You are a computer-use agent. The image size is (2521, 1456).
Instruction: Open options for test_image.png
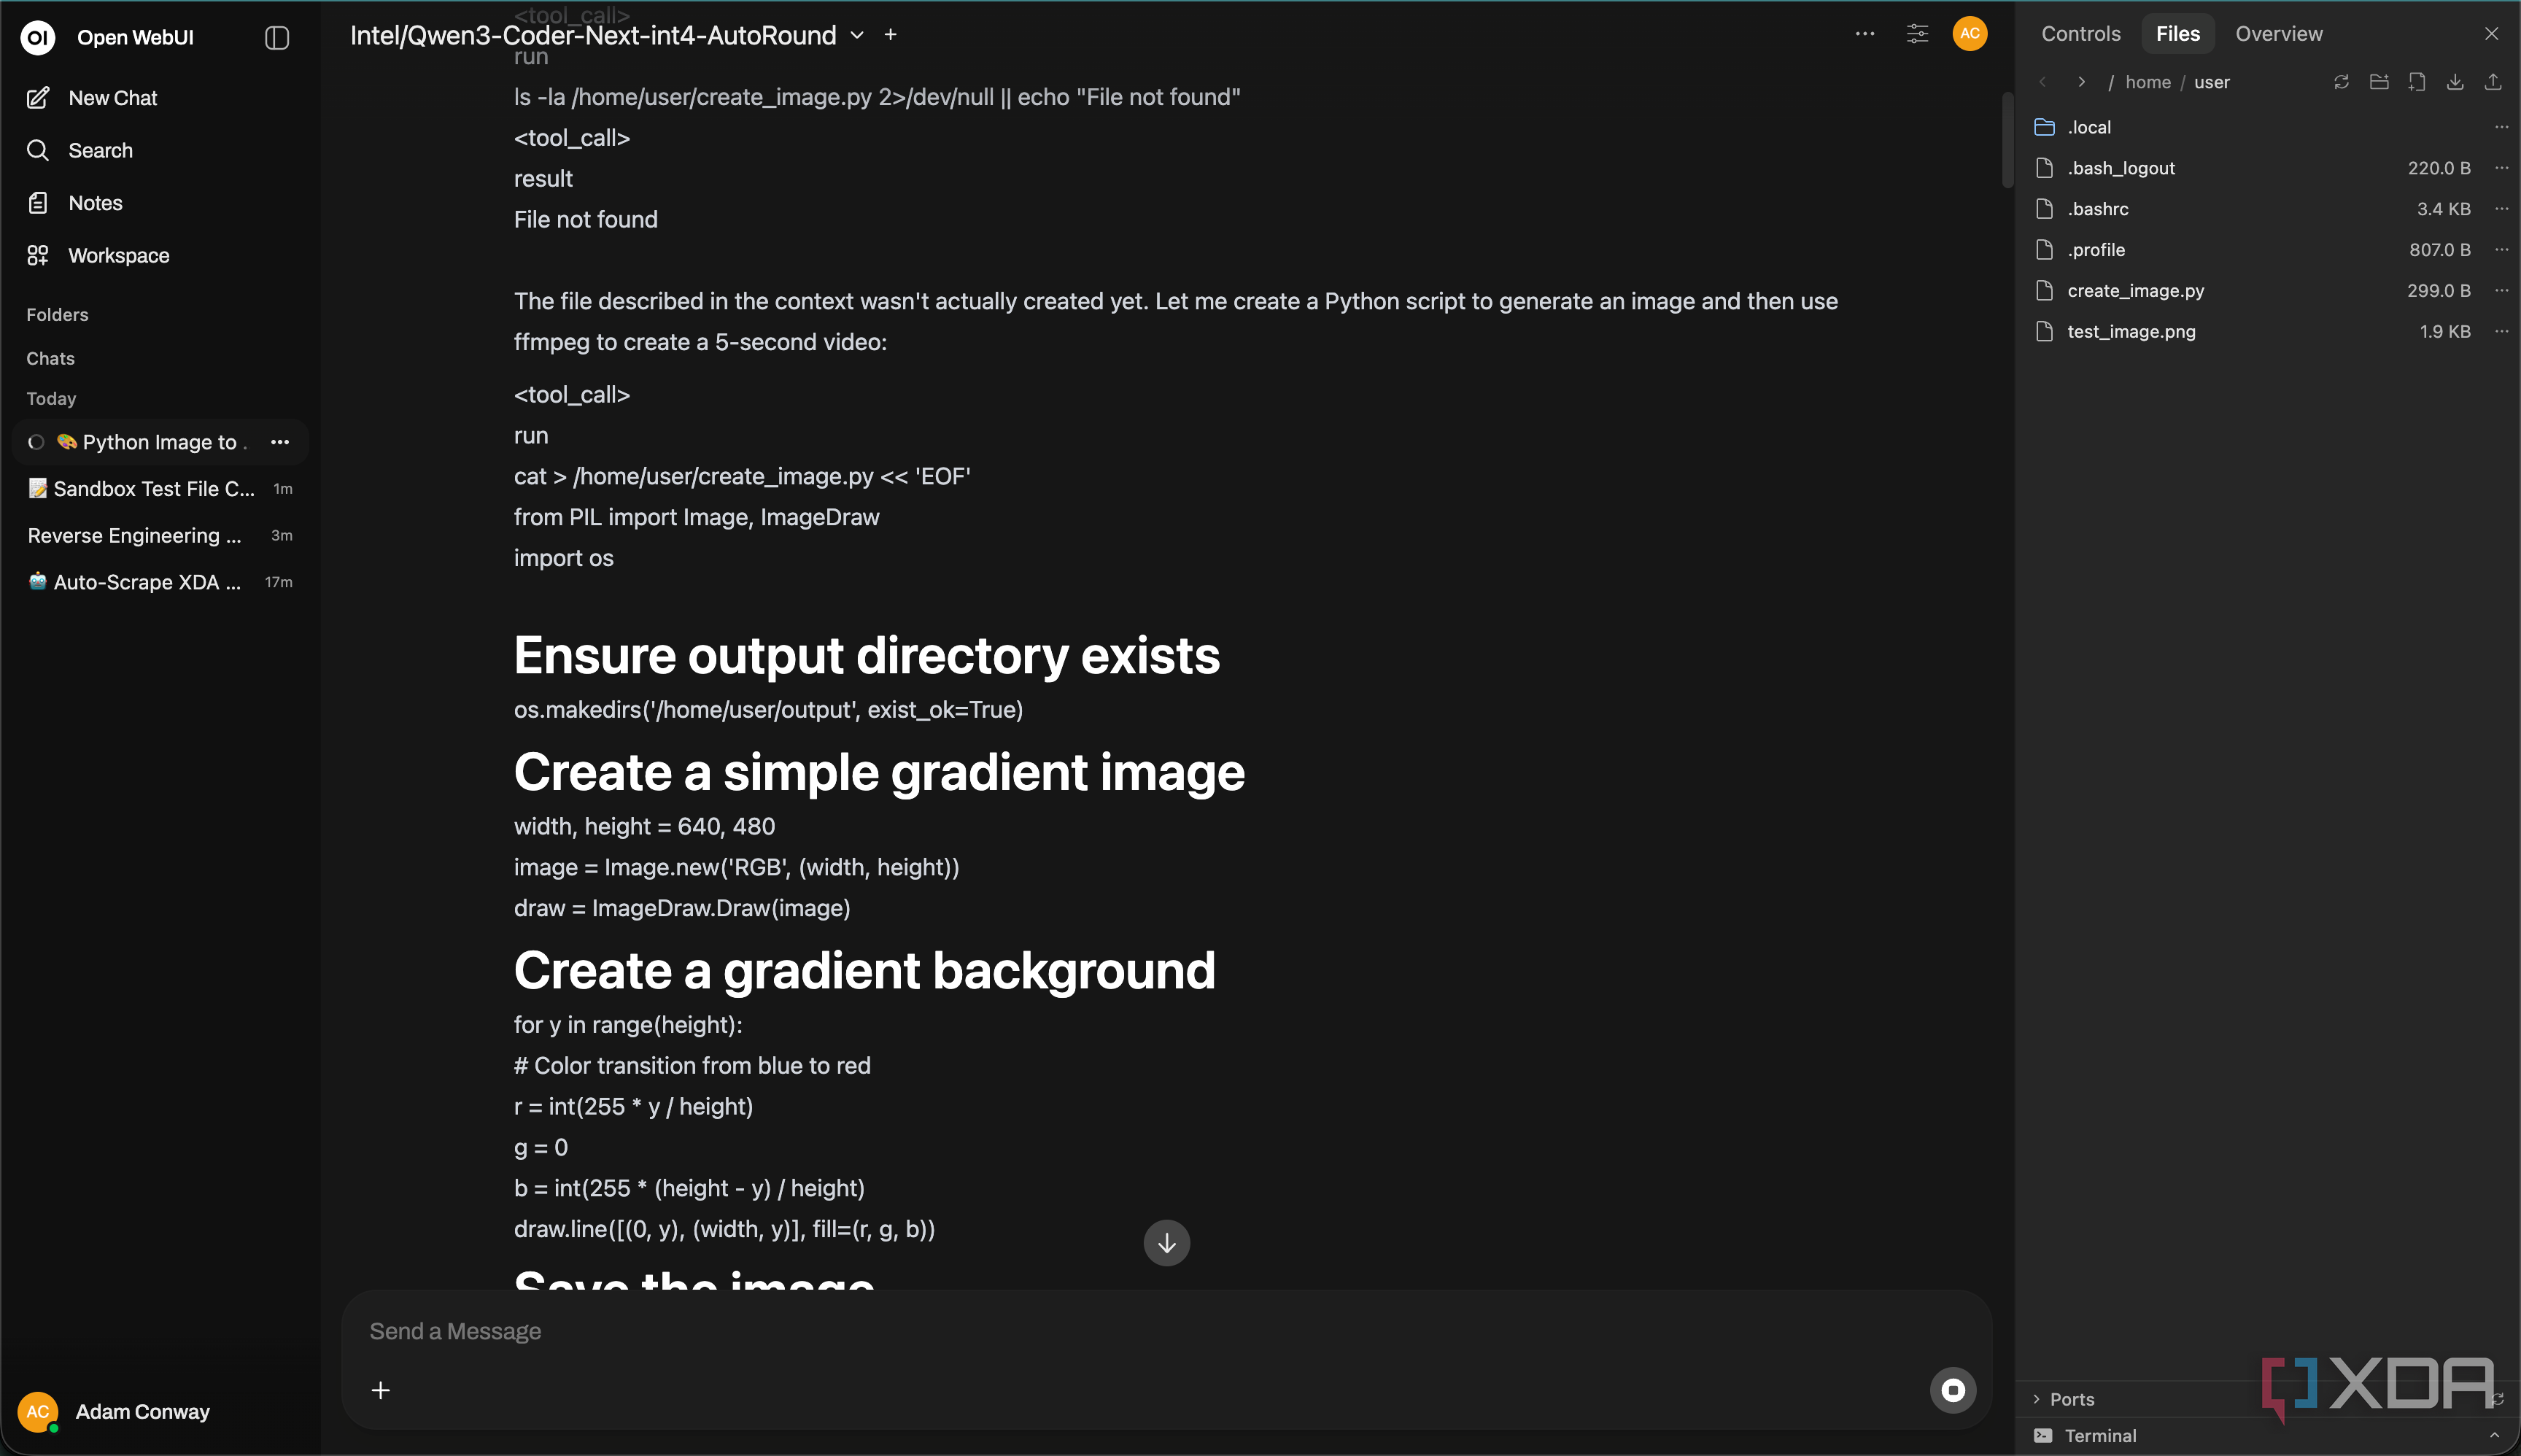[x=2501, y=332]
